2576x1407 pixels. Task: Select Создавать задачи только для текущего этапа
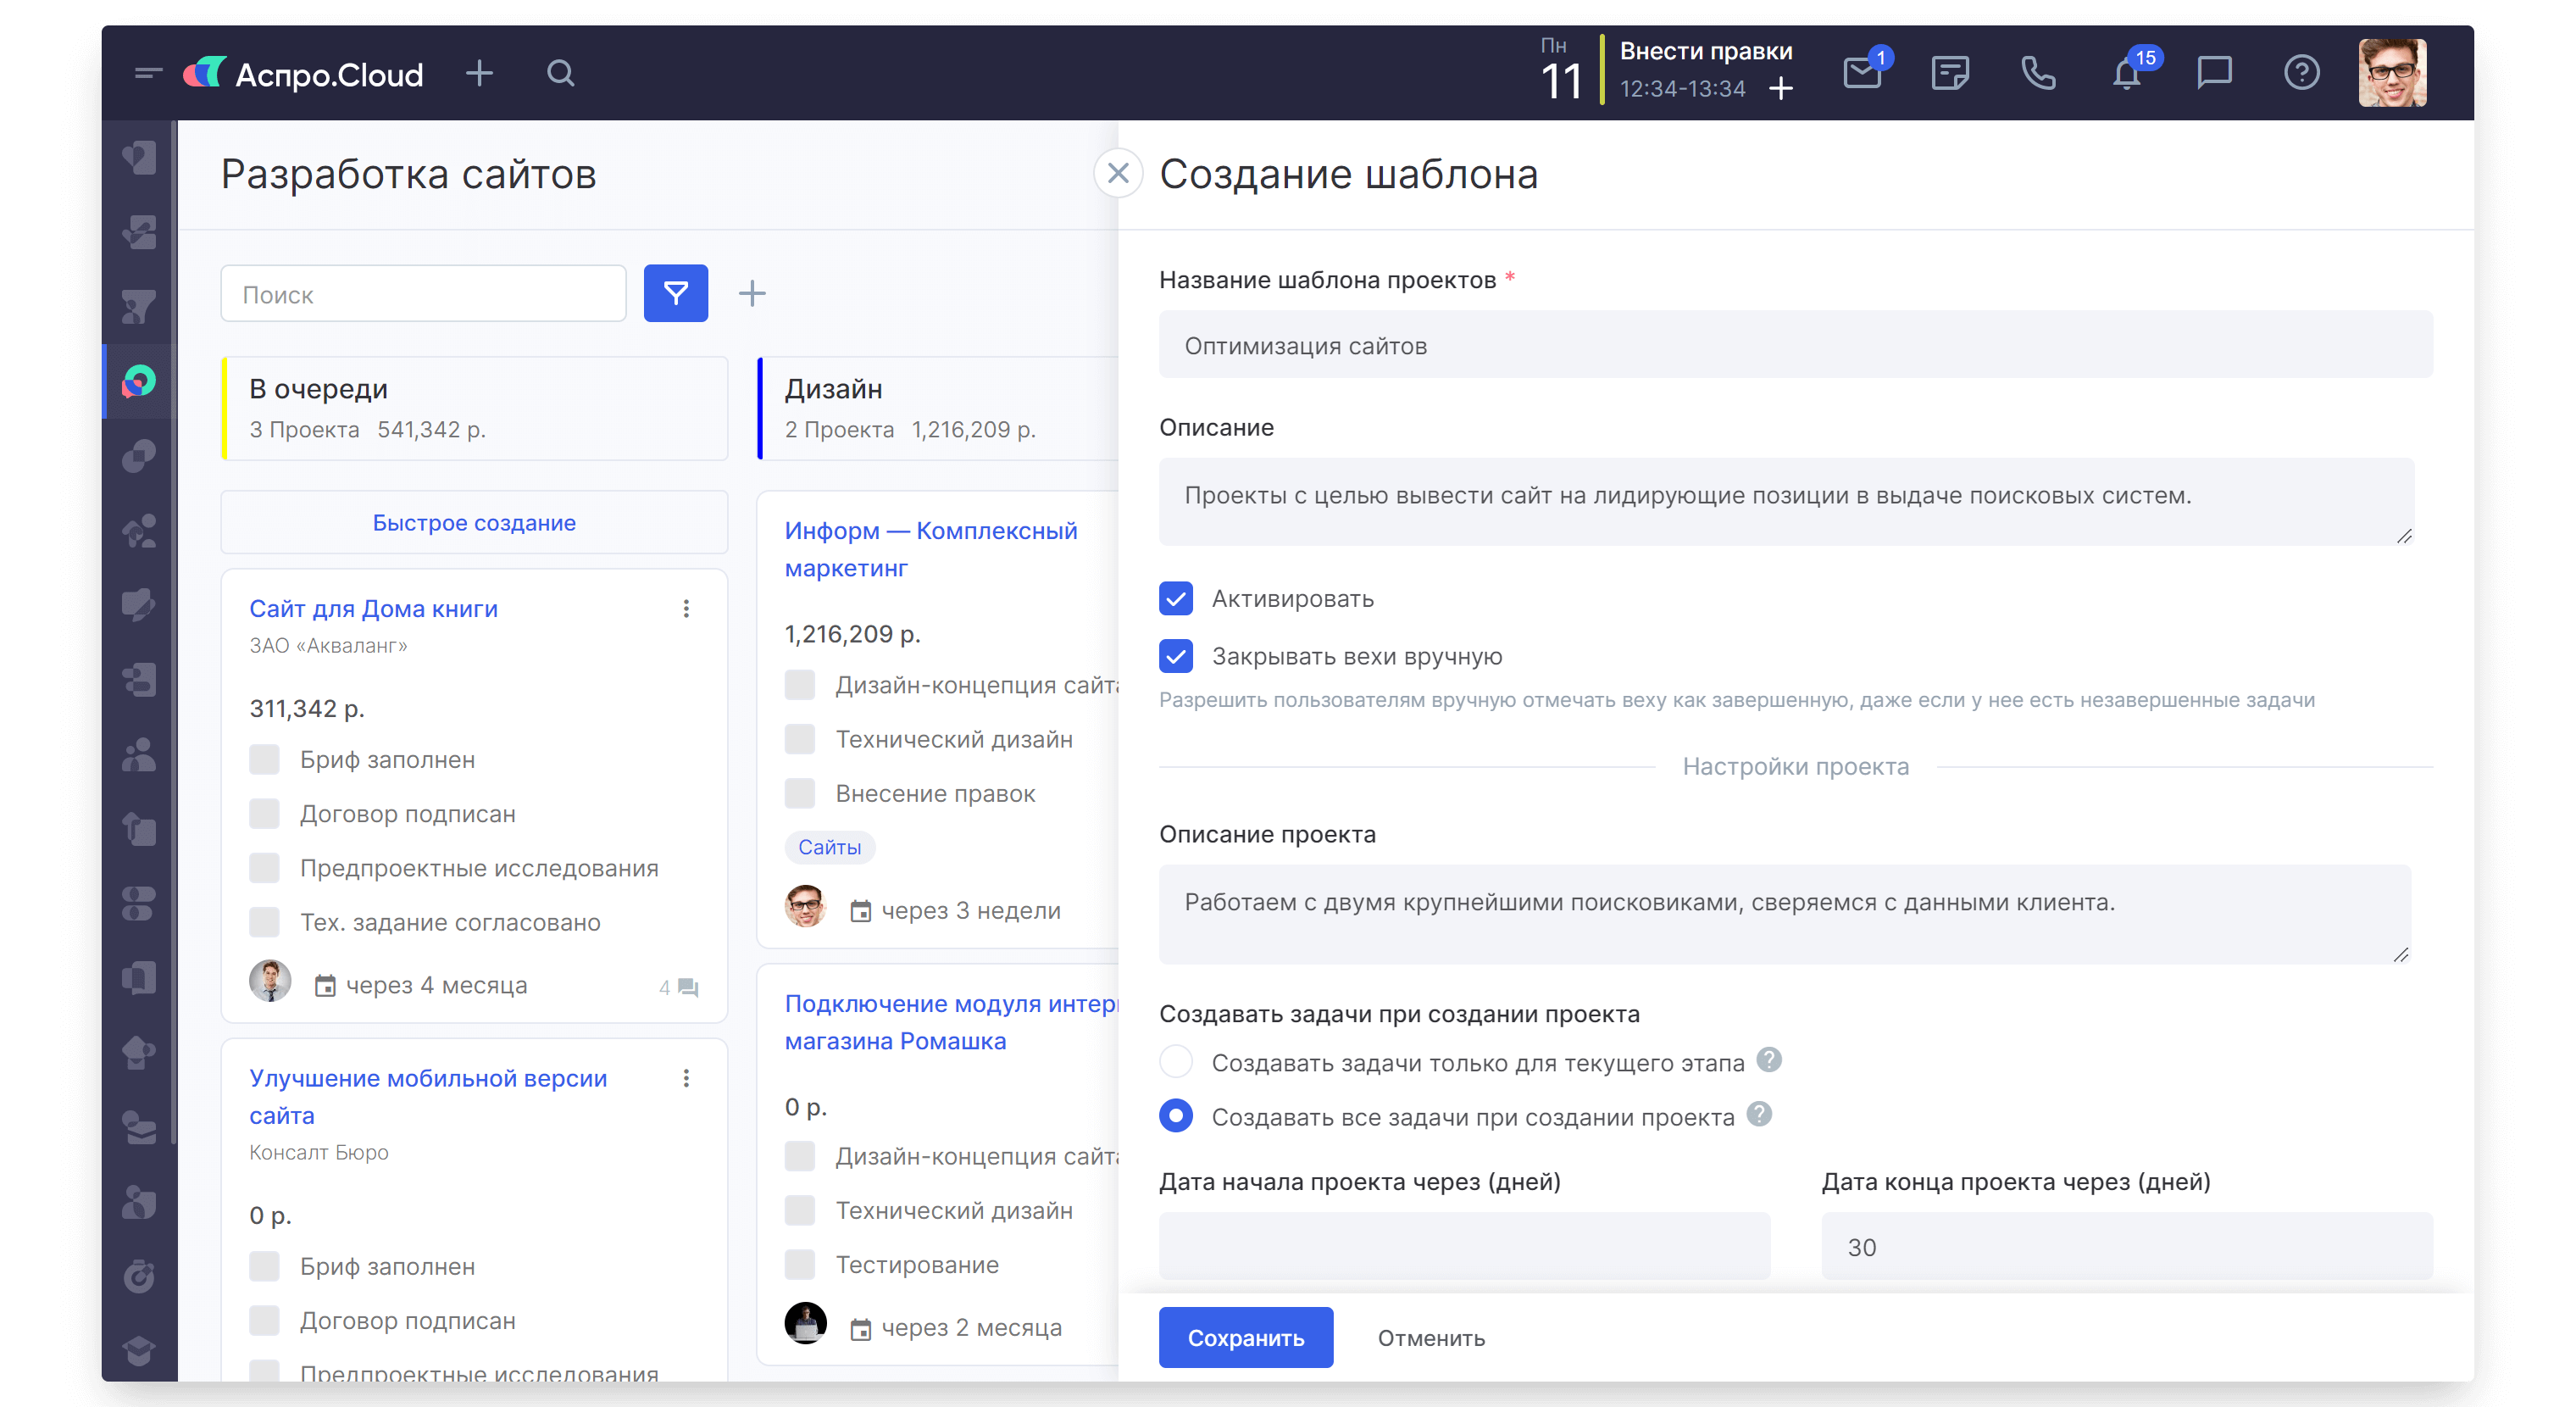point(1176,1062)
